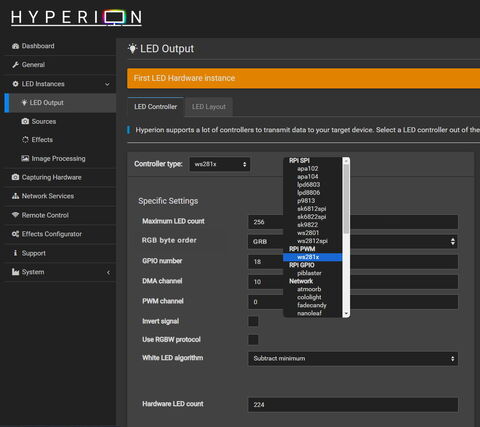Switch to the LED Layout tab
The image size is (480, 427).
click(x=209, y=107)
